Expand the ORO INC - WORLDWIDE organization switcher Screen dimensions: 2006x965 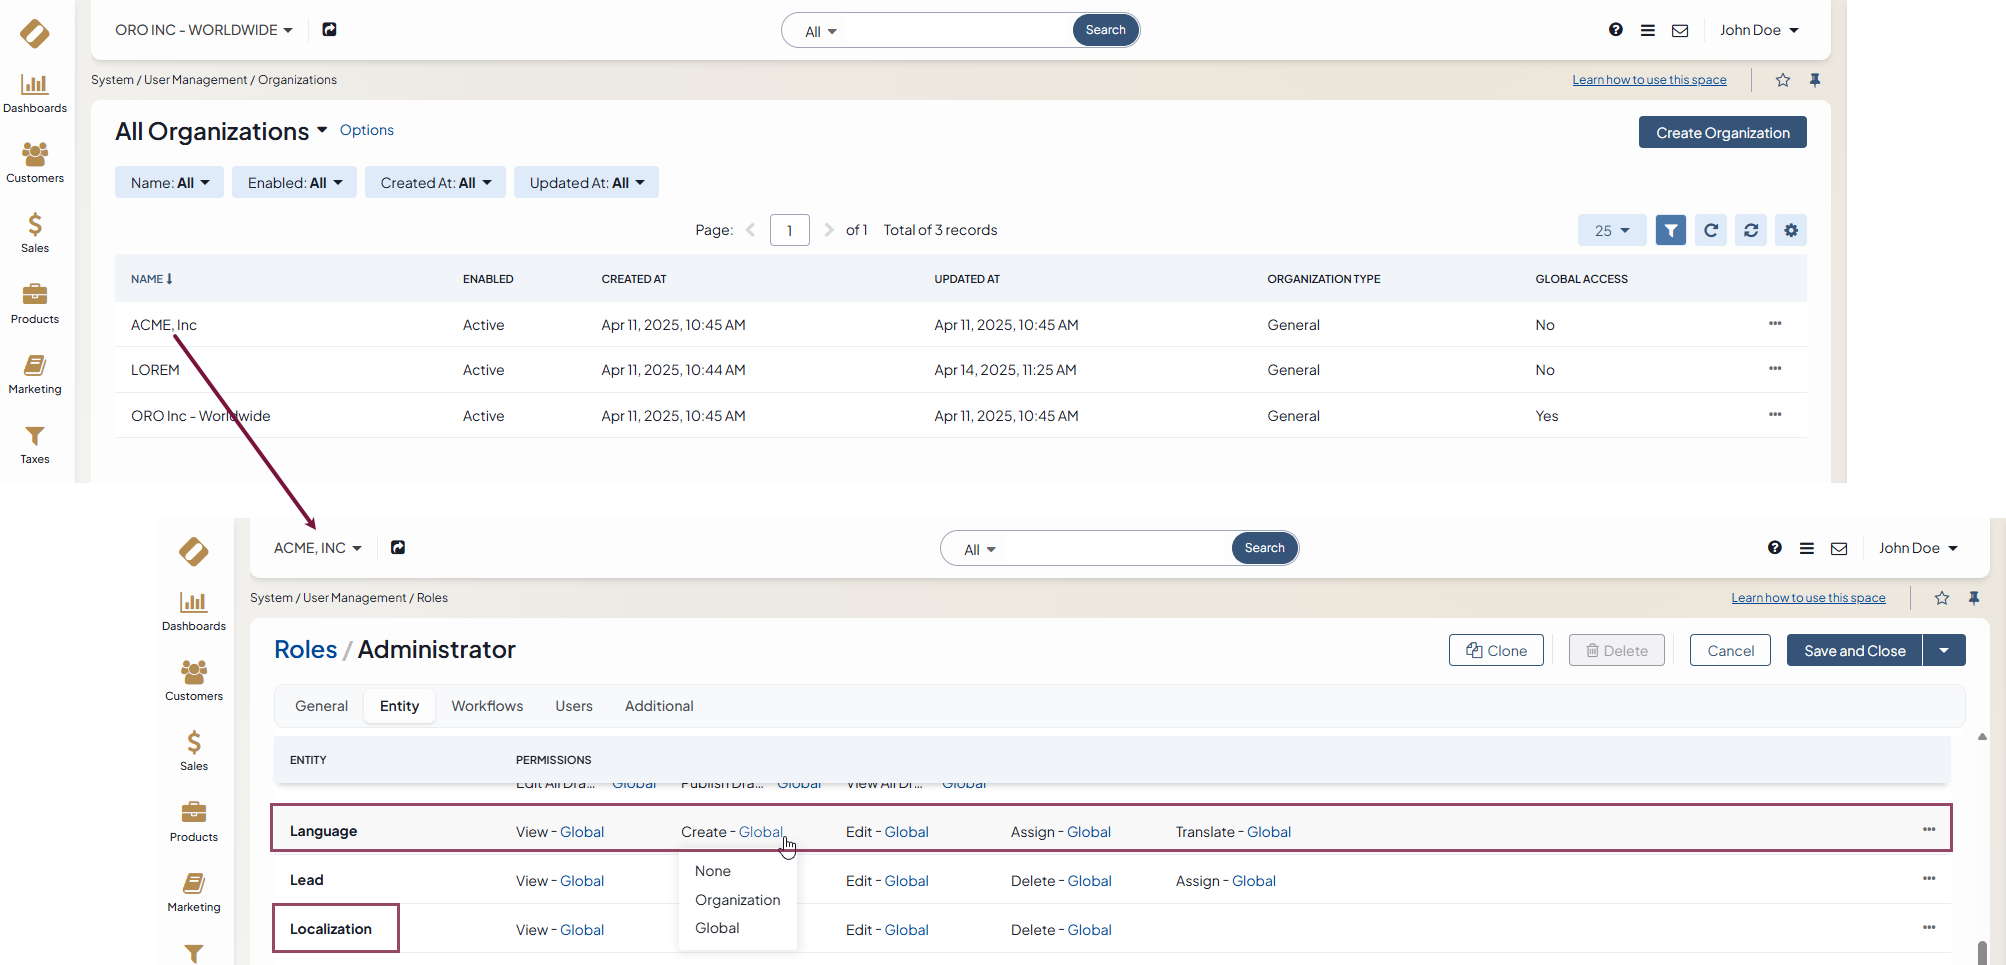click(x=204, y=30)
